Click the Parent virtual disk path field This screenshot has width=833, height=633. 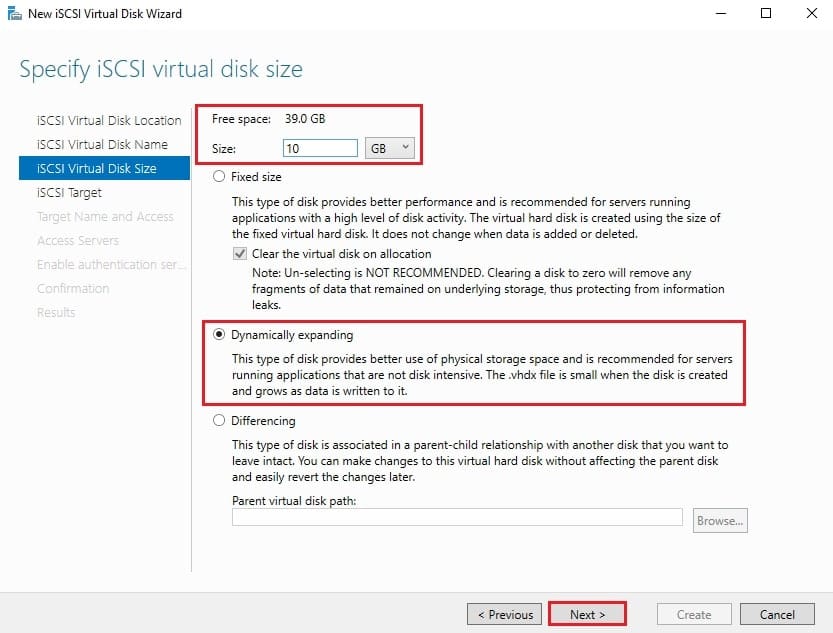coord(457,517)
